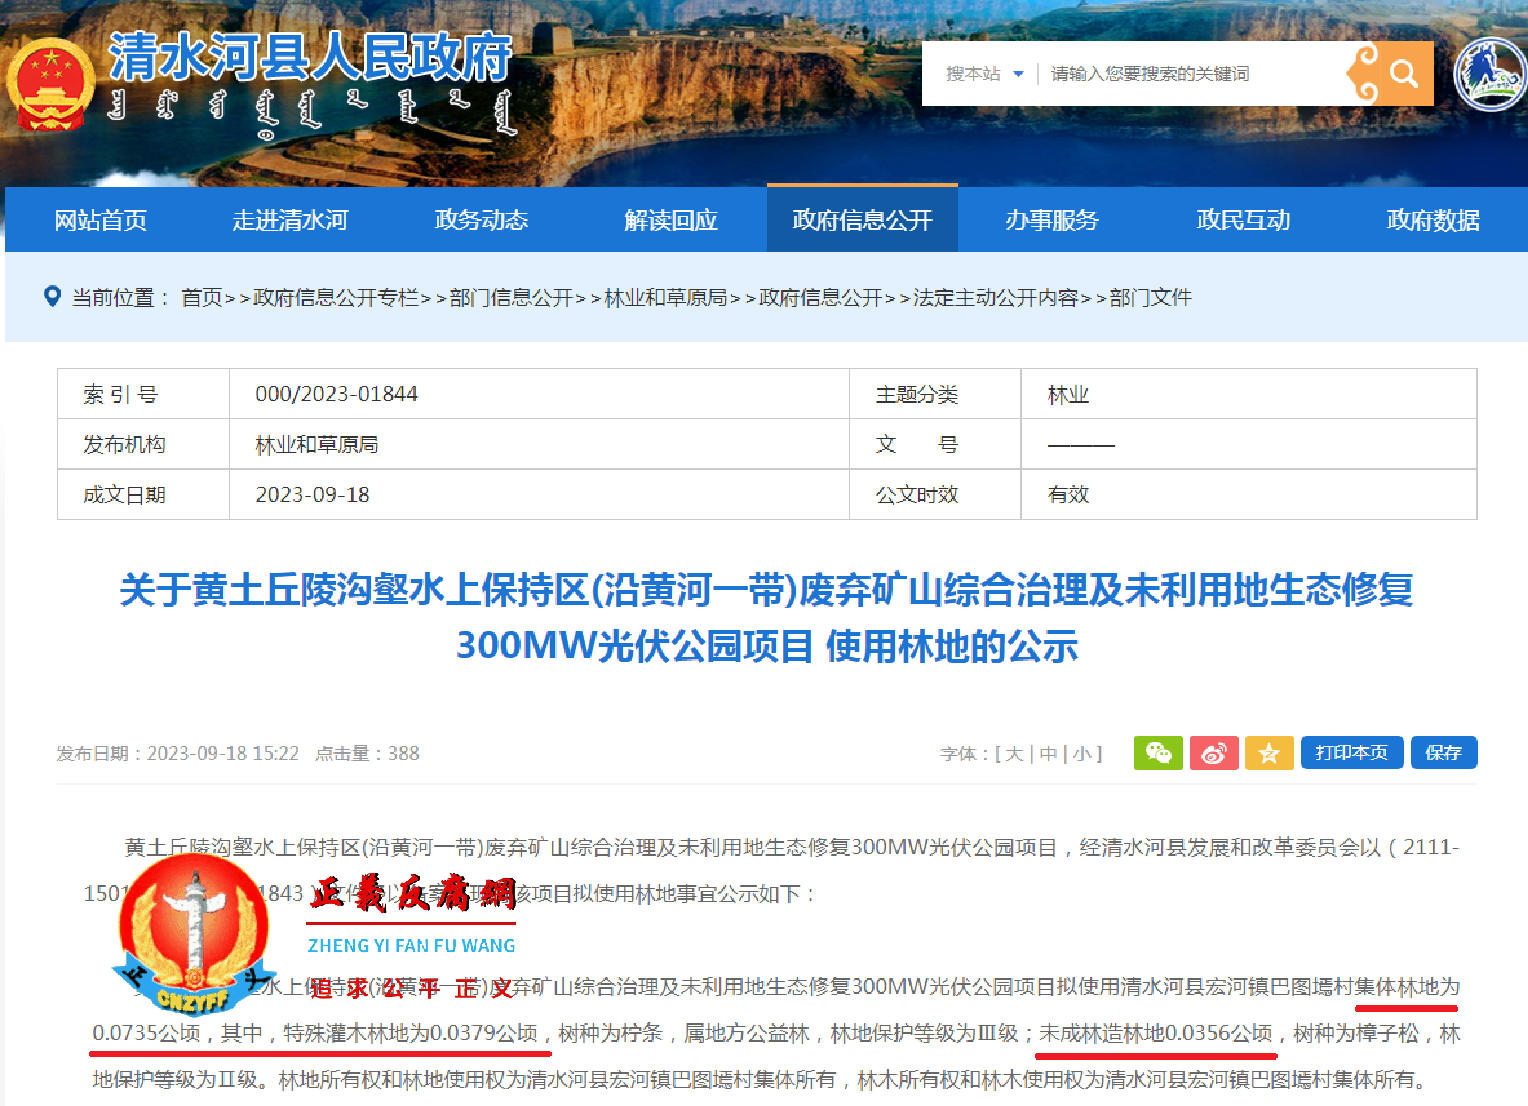The image size is (1528, 1106).
Task: Click the orange highlight bar above 政府信息公开
Action: pyautogui.click(x=862, y=186)
